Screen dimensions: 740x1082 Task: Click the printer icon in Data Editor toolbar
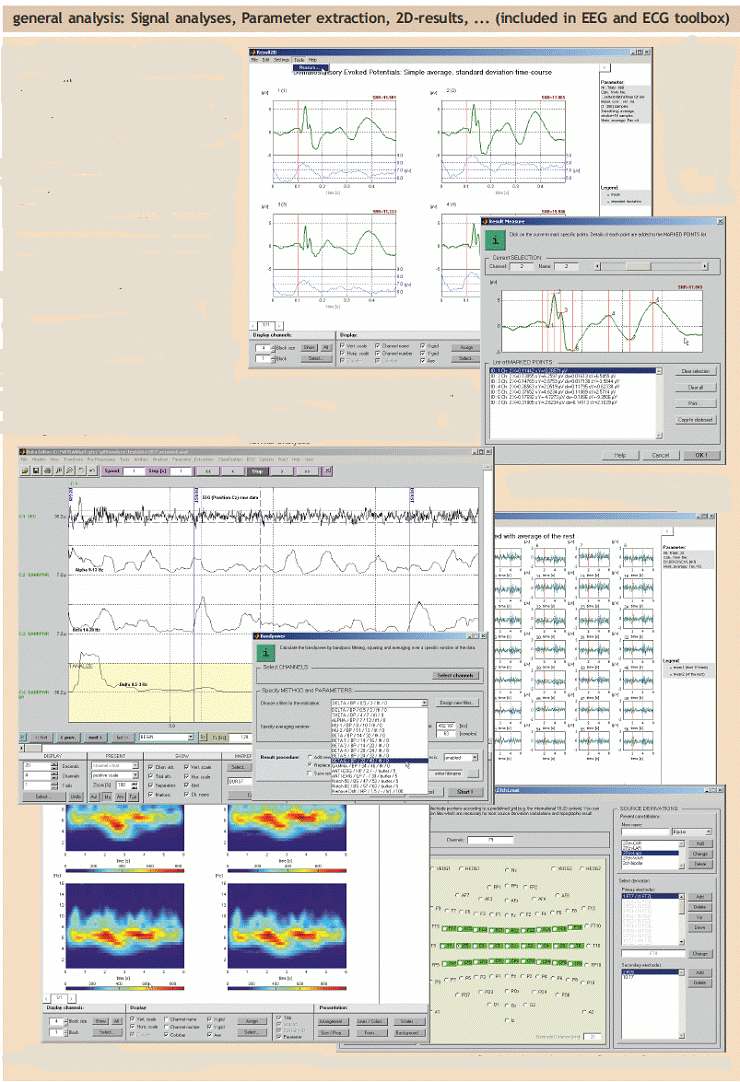pyautogui.click(x=48, y=470)
